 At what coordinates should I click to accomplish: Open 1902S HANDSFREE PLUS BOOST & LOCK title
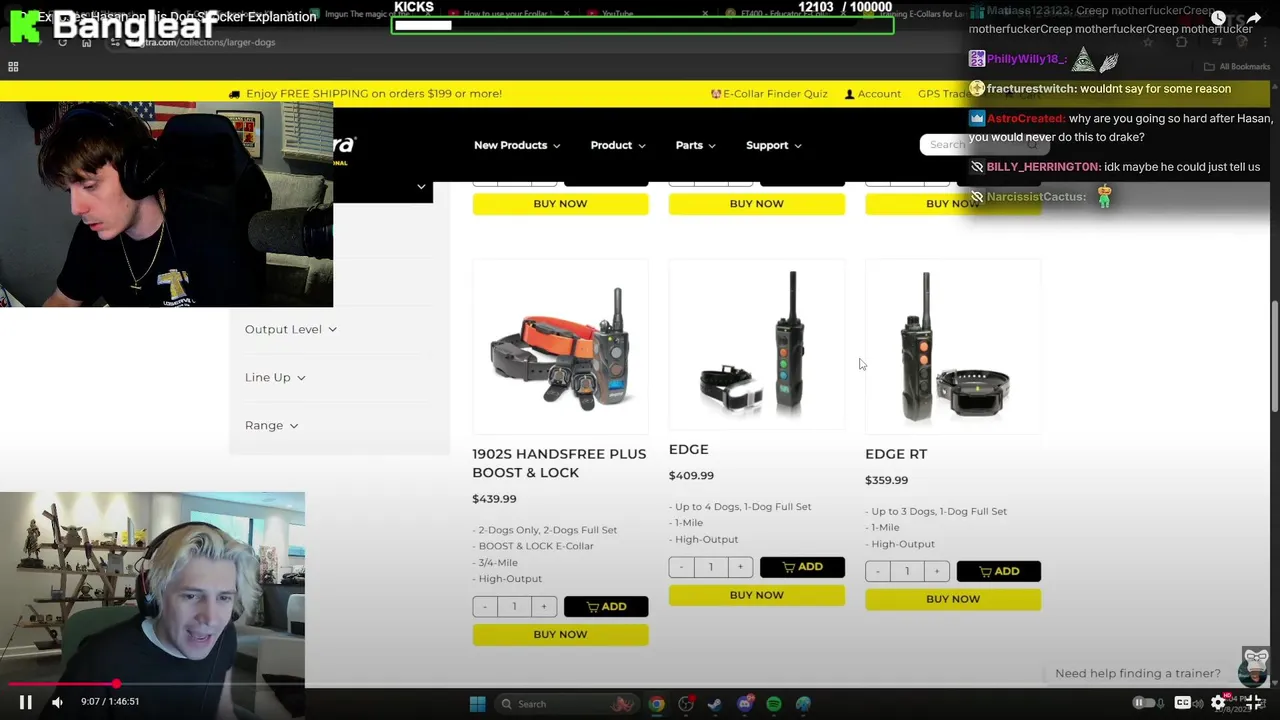click(x=559, y=463)
